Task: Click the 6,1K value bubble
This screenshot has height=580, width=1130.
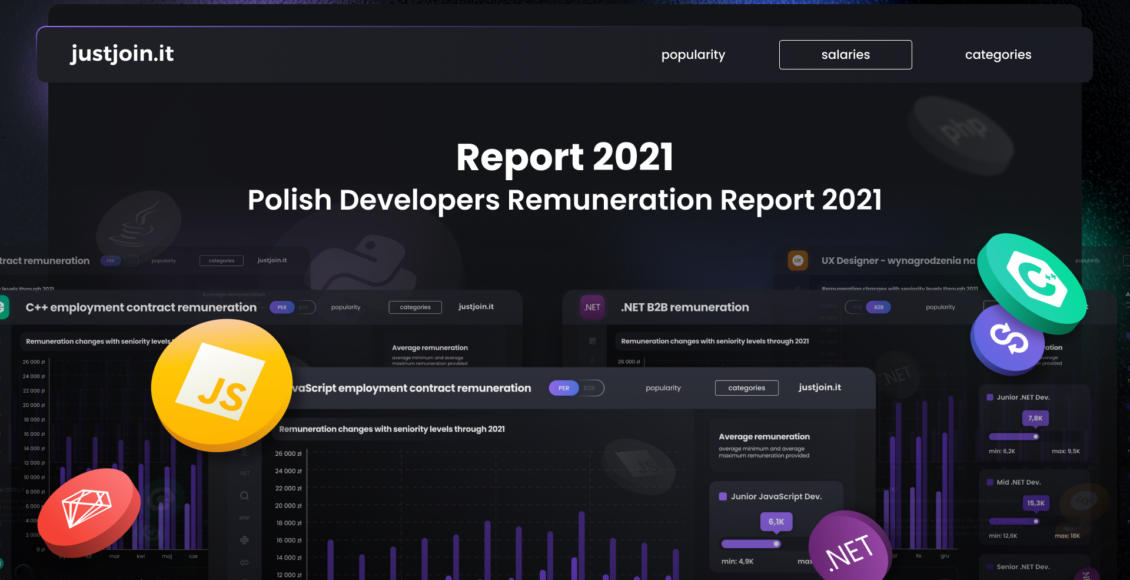Action: click(776, 522)
